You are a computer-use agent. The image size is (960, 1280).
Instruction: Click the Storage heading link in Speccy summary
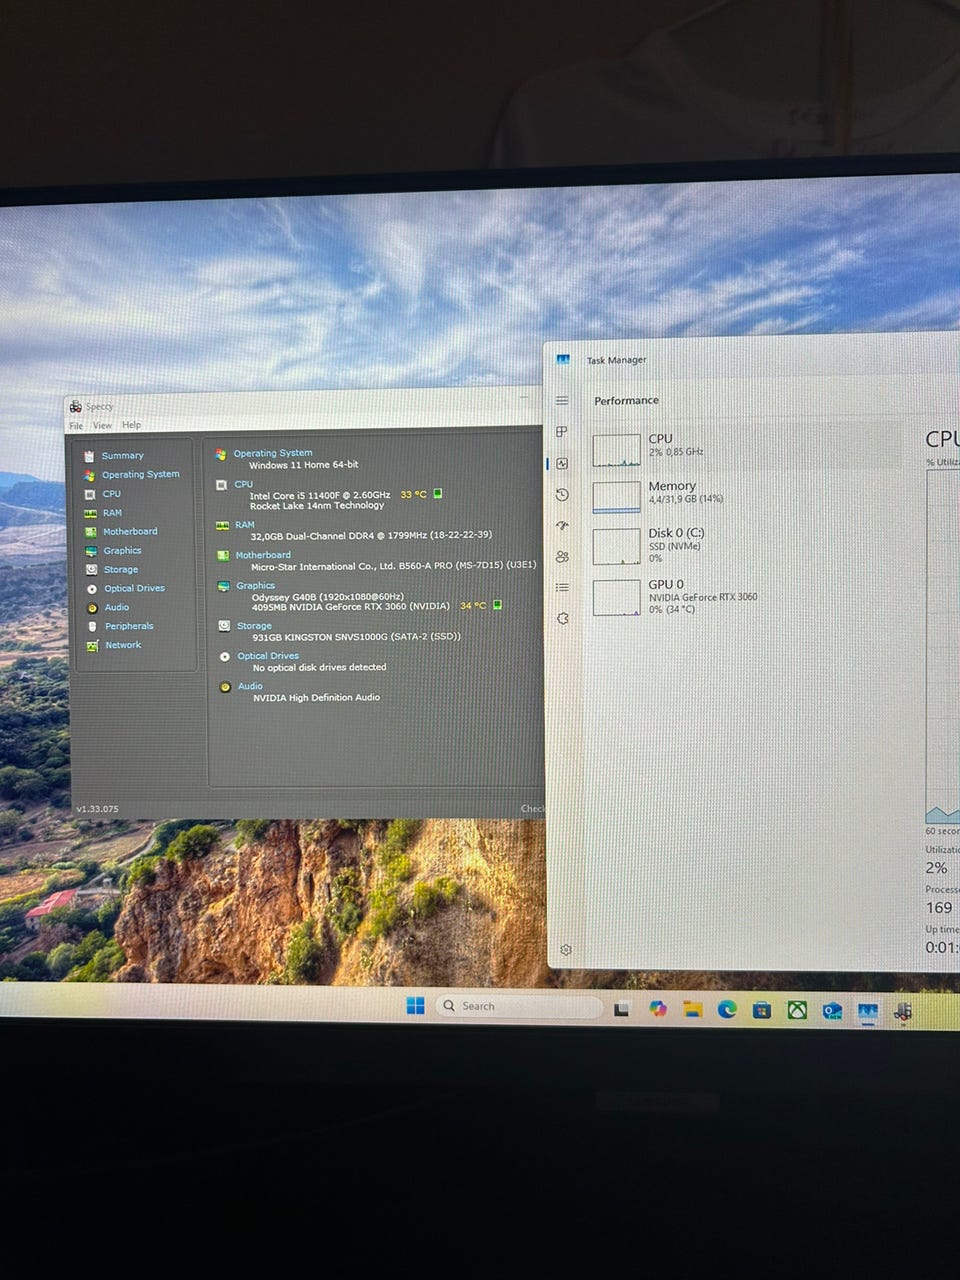coord(254,626)
